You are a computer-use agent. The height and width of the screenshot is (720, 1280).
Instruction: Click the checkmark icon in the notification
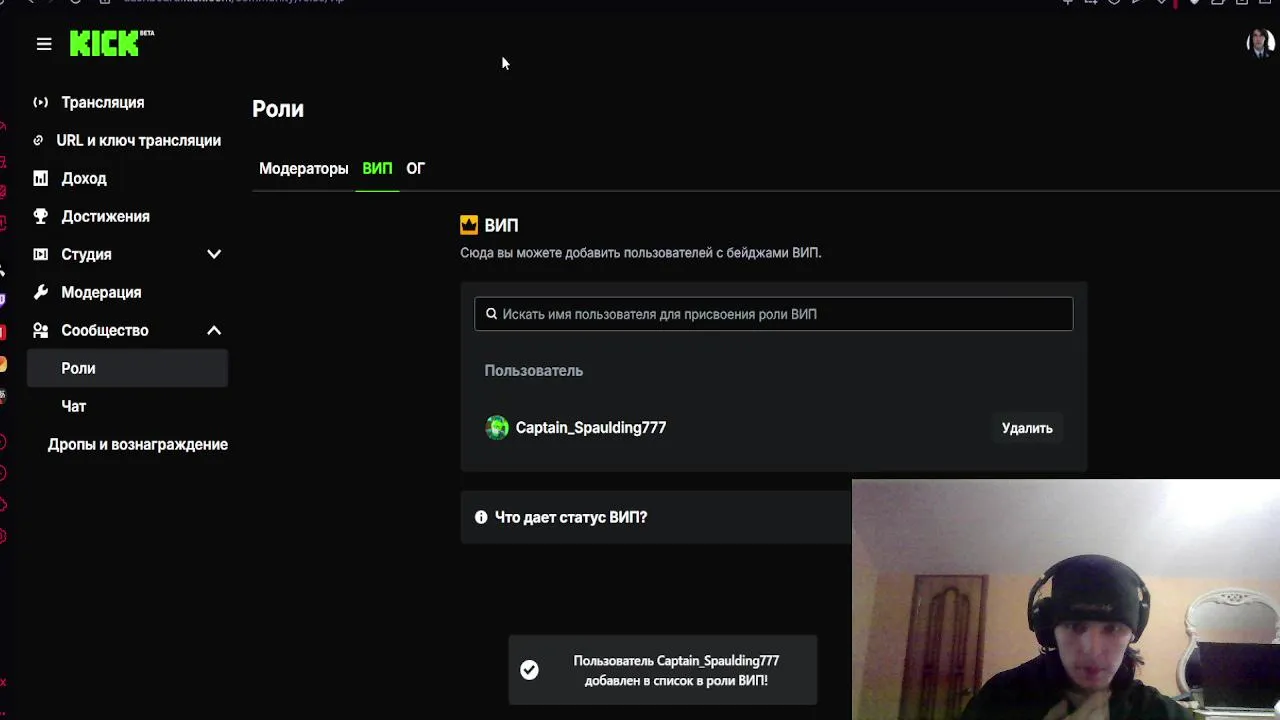[529, 670]
